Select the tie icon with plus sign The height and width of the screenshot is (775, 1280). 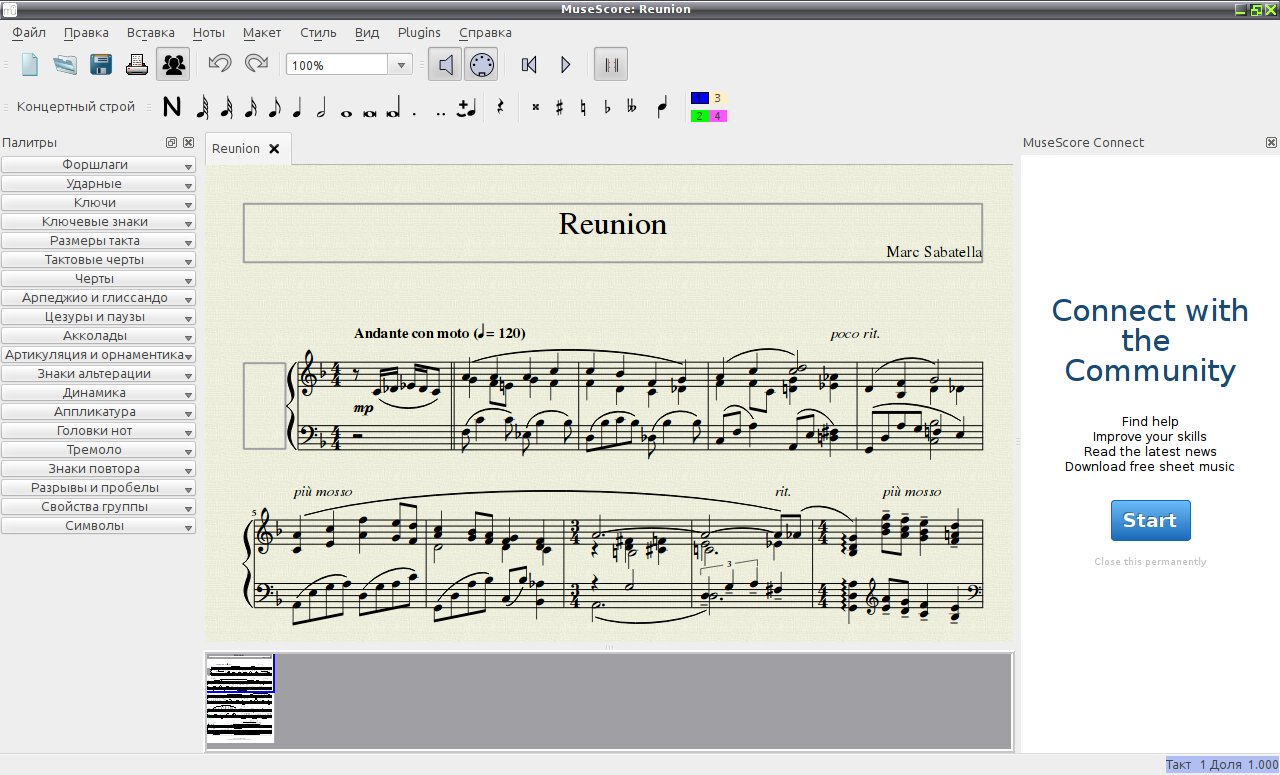465,108
